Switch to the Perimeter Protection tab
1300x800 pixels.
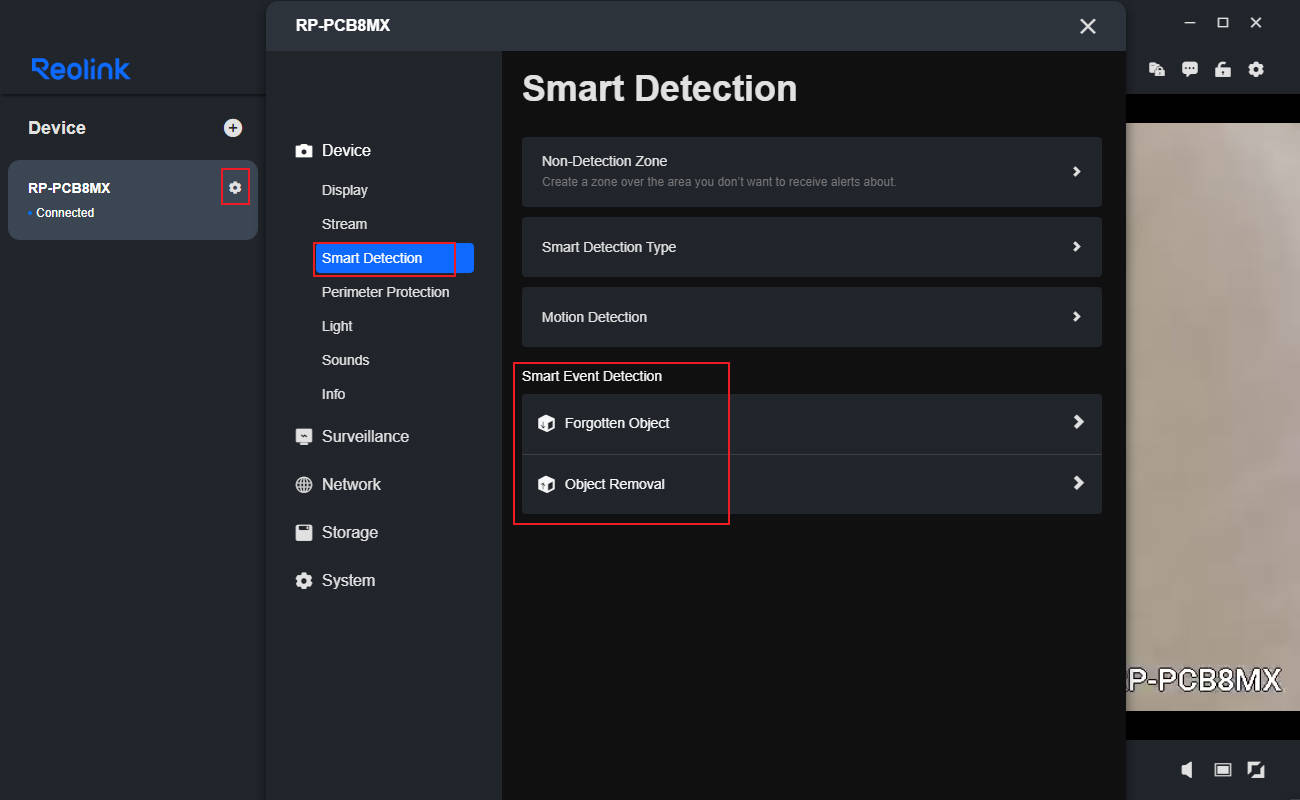click(385, 292)
